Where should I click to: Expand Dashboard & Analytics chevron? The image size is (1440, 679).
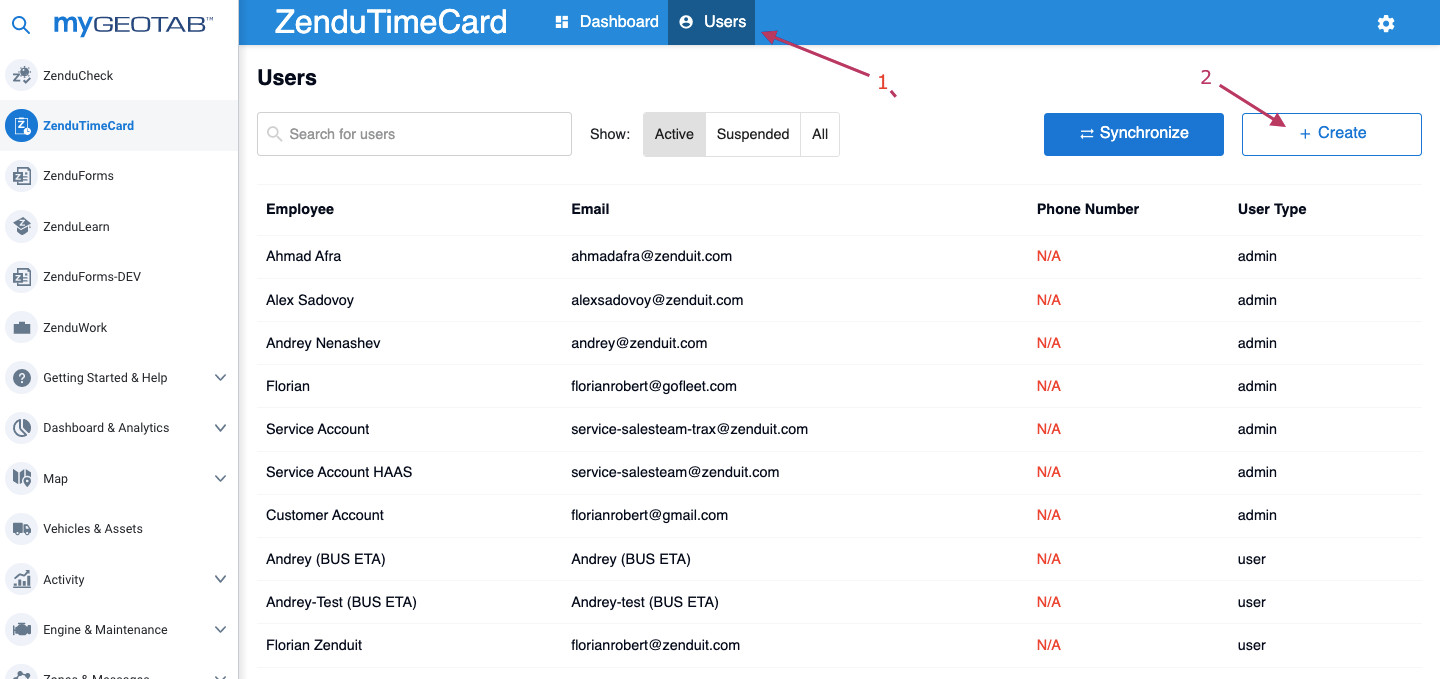tap(221, 428)
